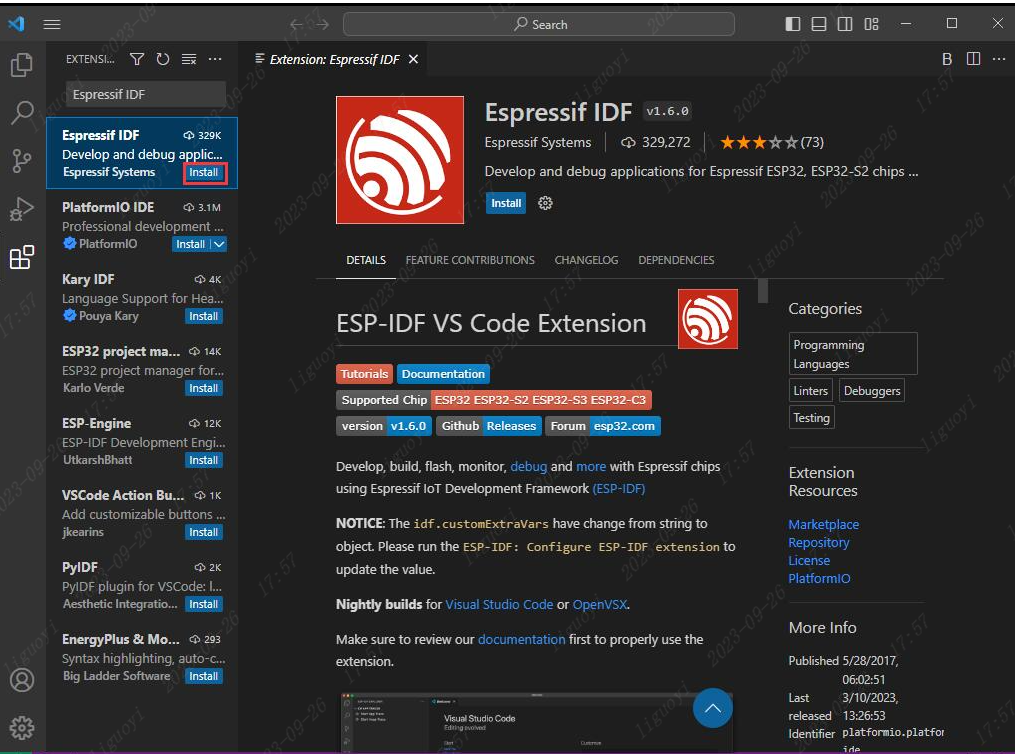Install VSCode Action Buttons extension
The height and width of the screenshot is (754, 1015).
tap(204, 532)
